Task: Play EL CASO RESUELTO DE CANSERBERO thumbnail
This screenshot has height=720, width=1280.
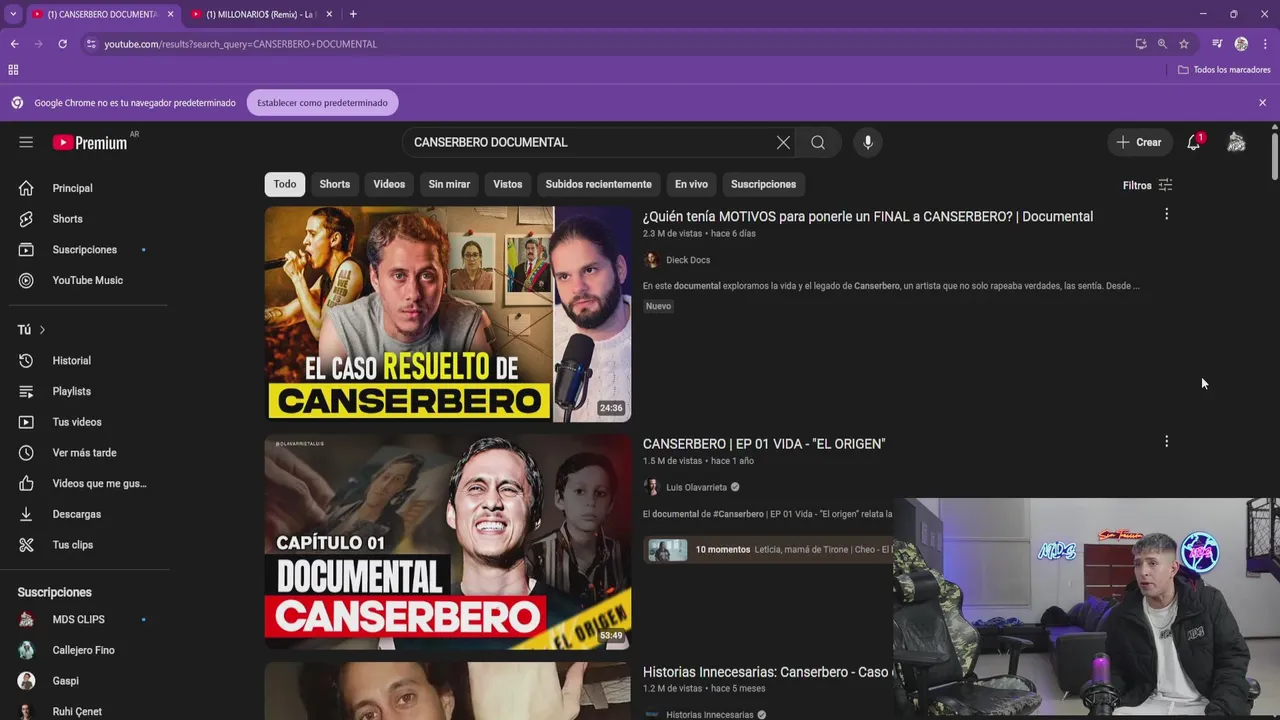Action: click(x=448, y=314)
